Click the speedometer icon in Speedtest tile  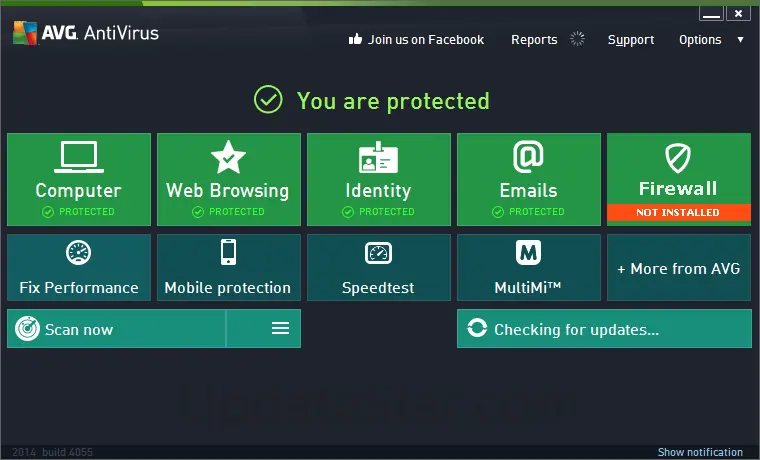378,253
